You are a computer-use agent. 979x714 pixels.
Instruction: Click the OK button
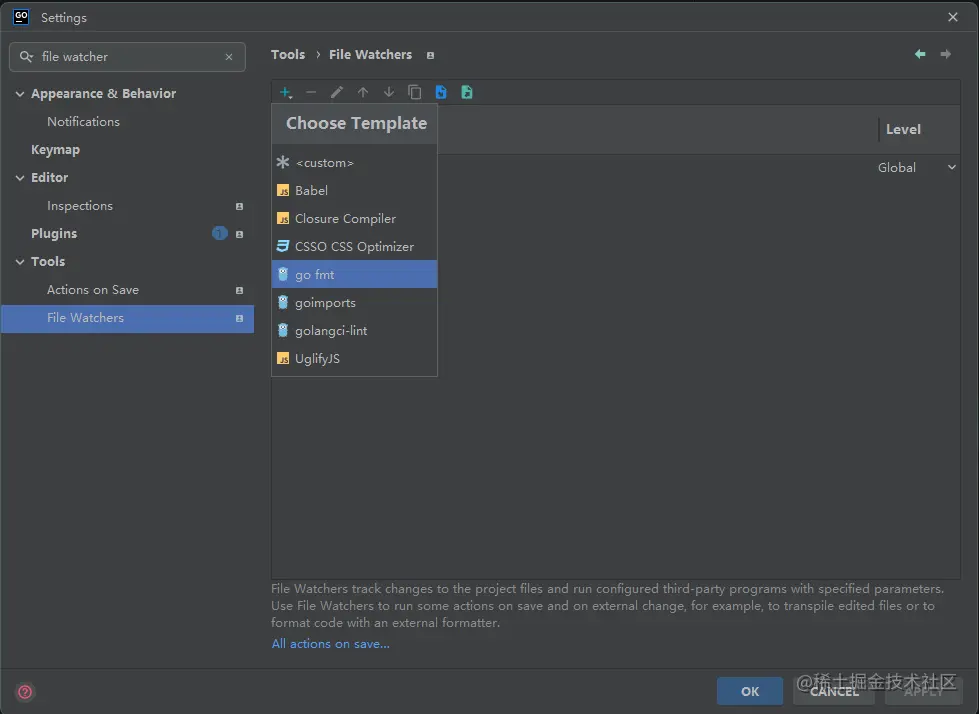(750, 691)
